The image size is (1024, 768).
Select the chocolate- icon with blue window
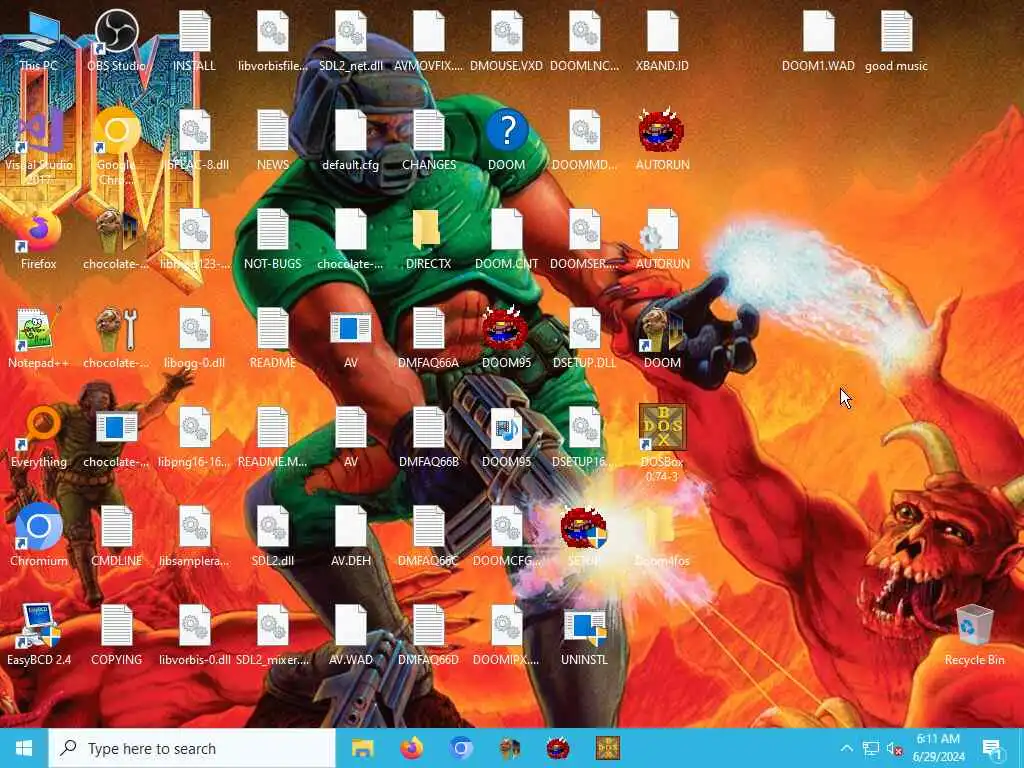click(x=116, y=438)
